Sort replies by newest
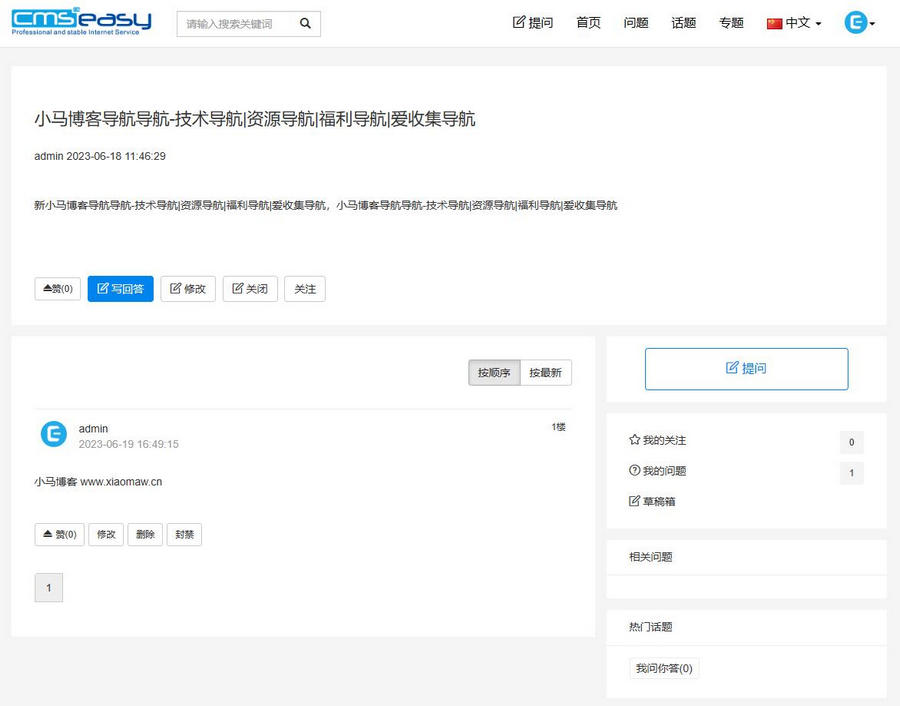 click(x=545, y=373)
